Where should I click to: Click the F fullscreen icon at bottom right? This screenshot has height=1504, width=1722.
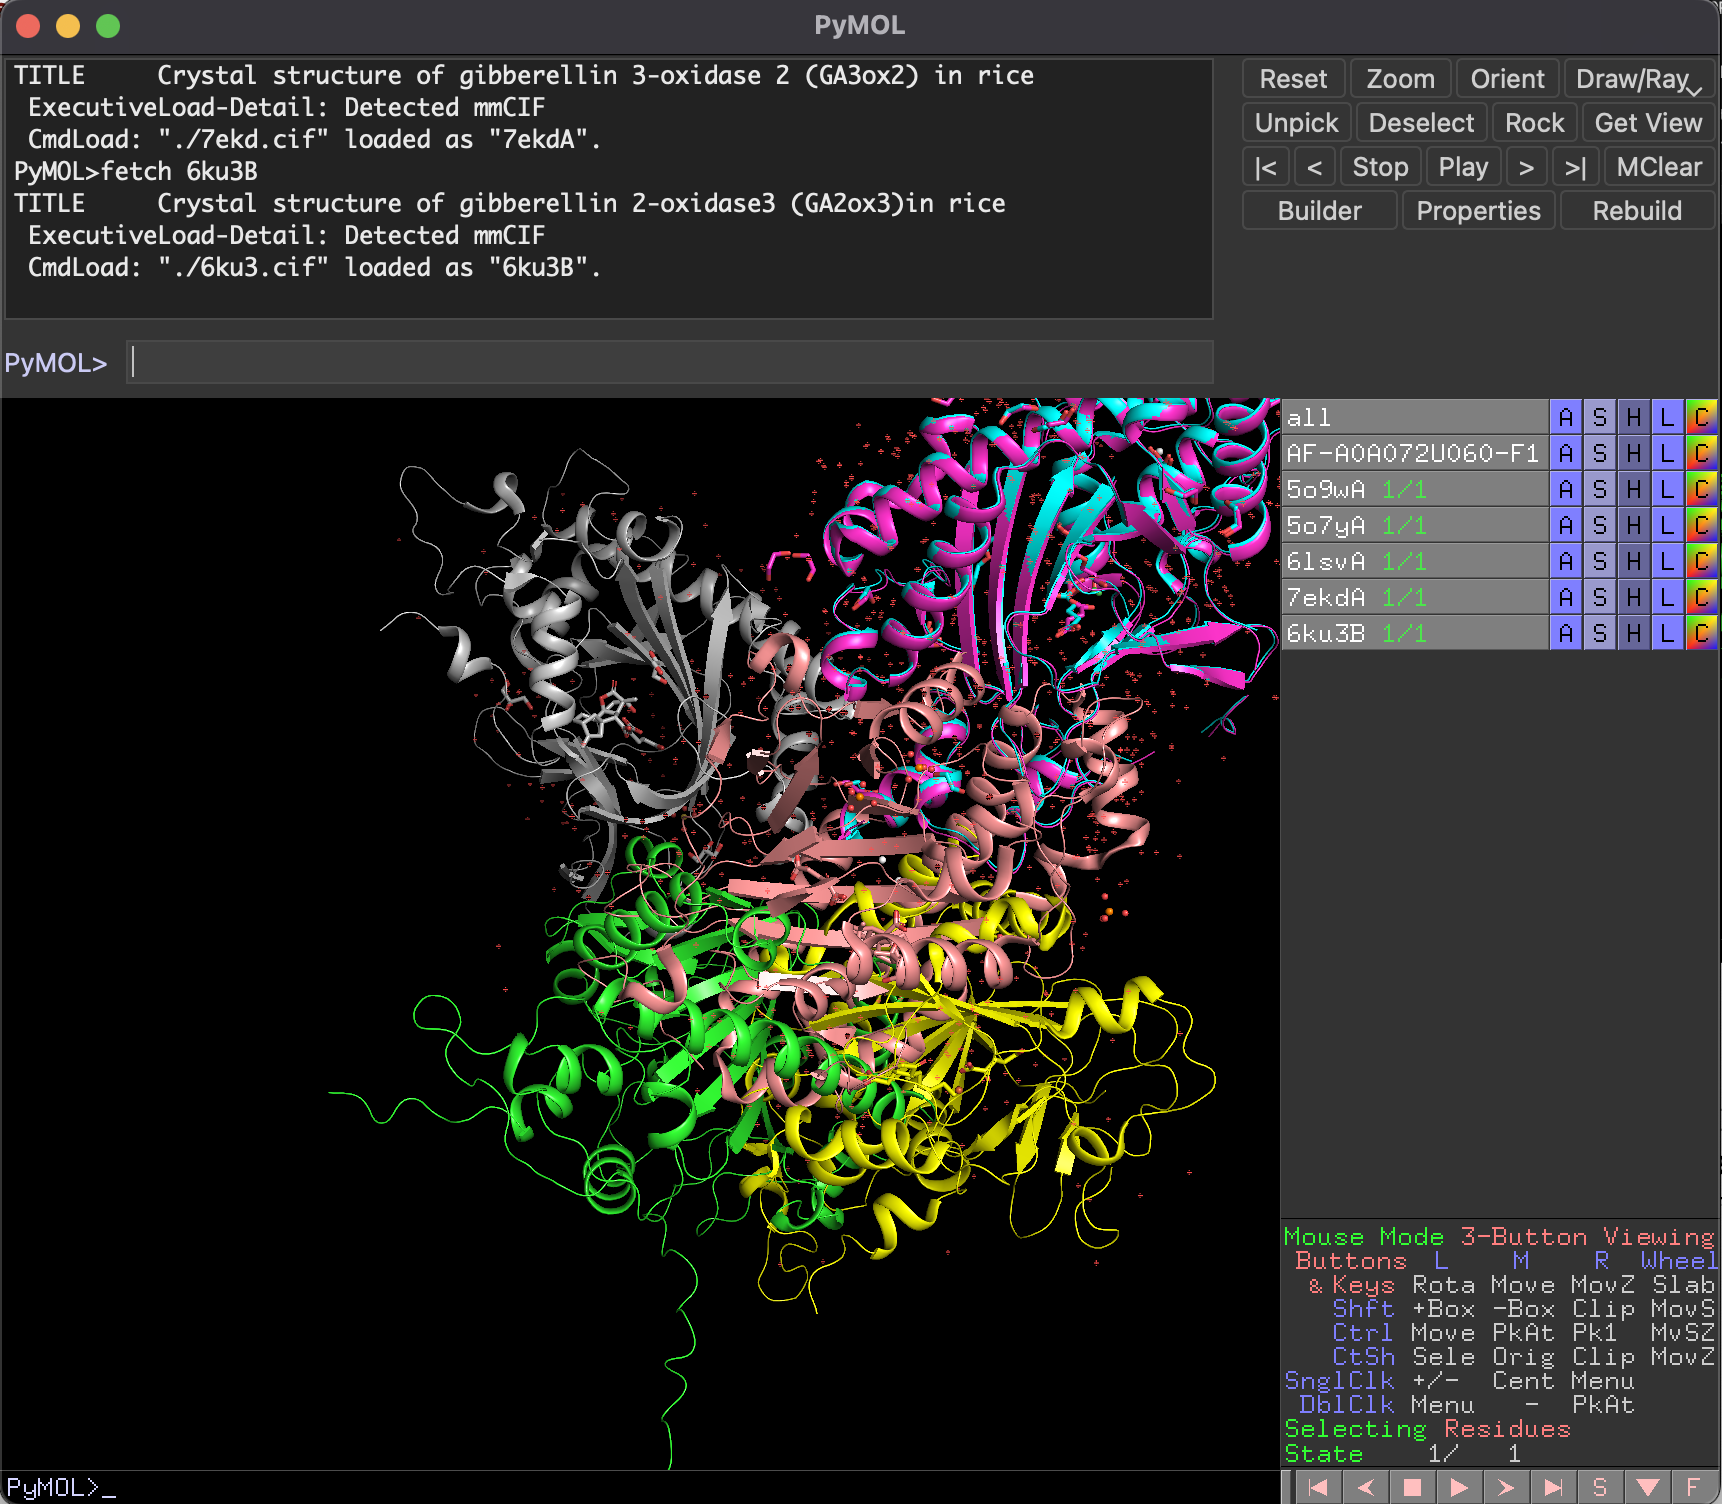(1693, 1487)
